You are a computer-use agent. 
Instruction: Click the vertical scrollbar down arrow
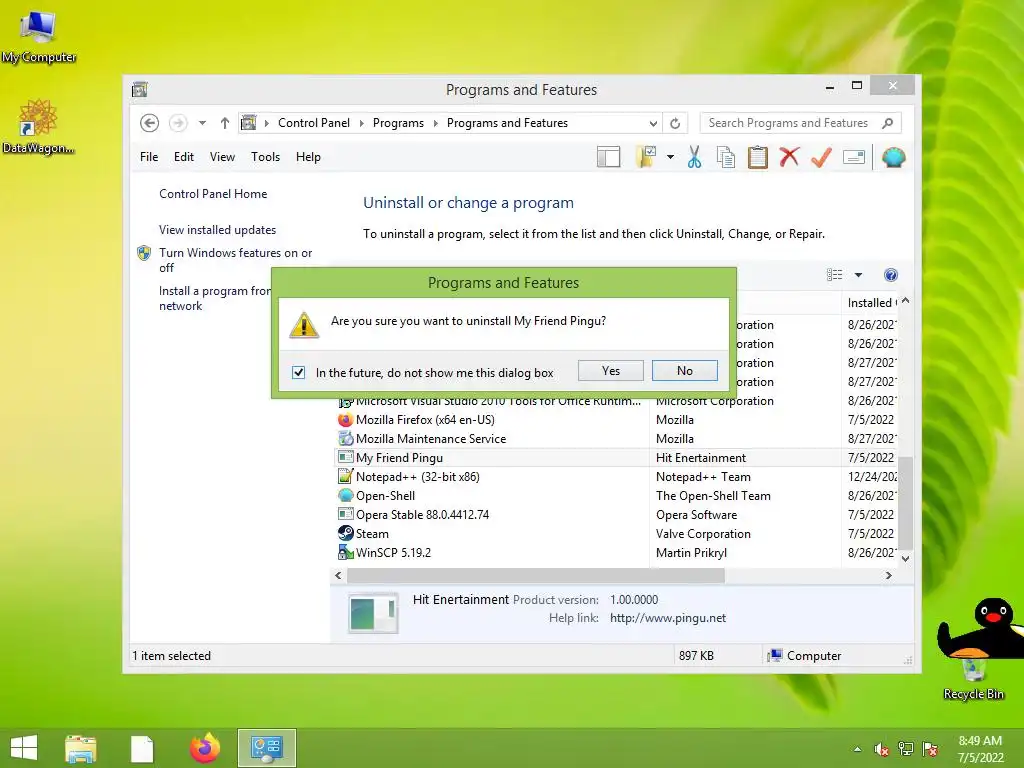tap(905, 558)
